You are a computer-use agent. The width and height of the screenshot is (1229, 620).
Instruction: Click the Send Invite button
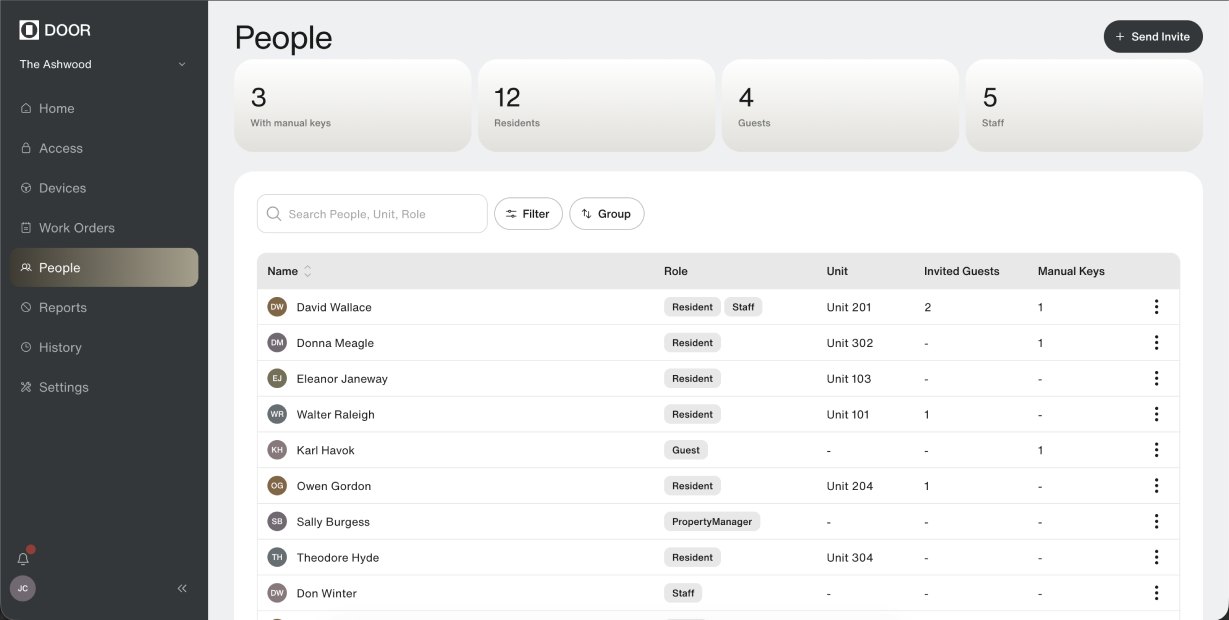[x=1153, y=36]
